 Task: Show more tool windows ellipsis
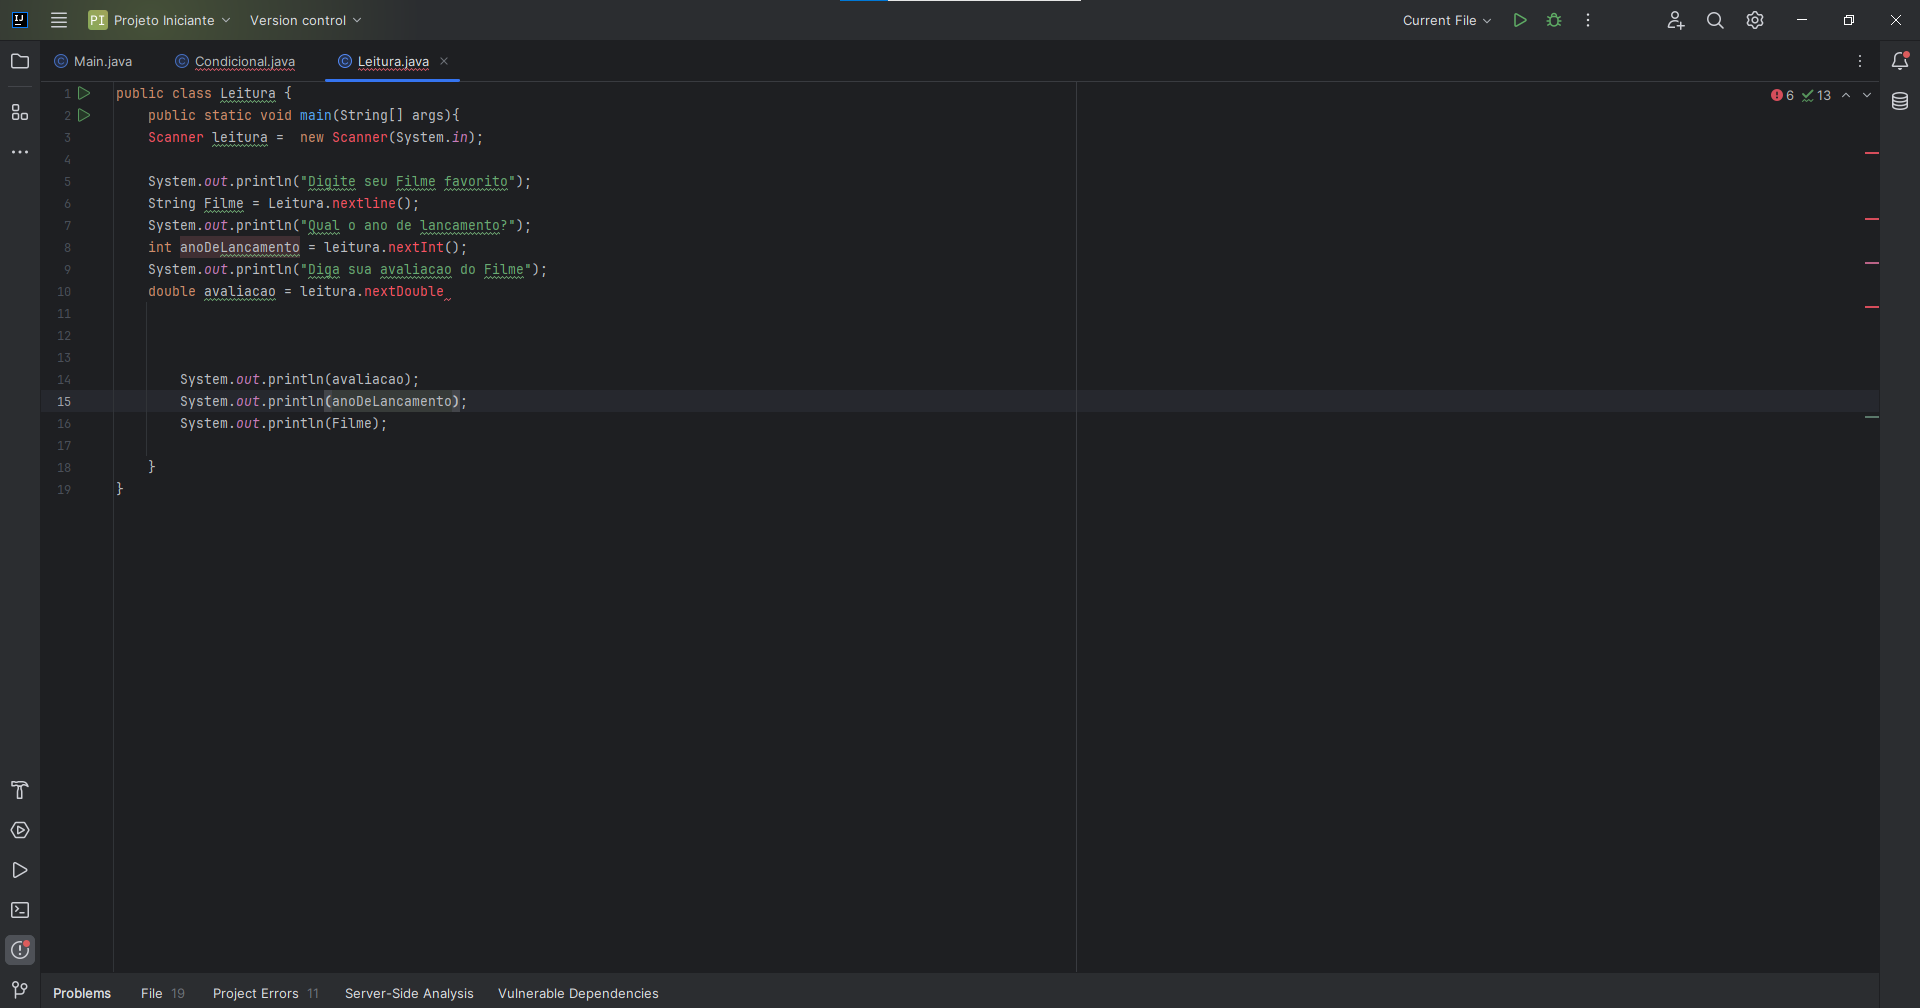pos(20,152)
